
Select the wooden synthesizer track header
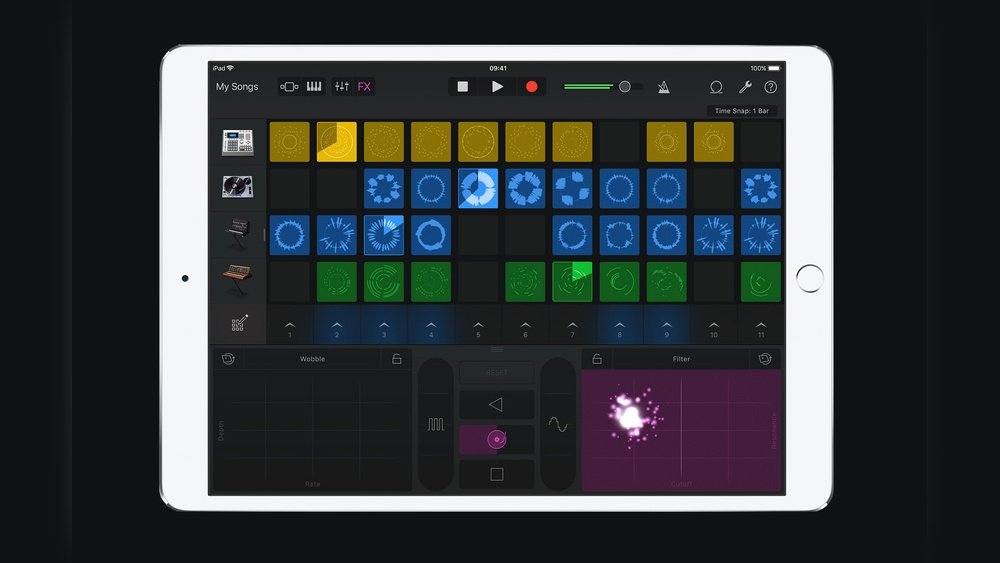pos(237,280)
